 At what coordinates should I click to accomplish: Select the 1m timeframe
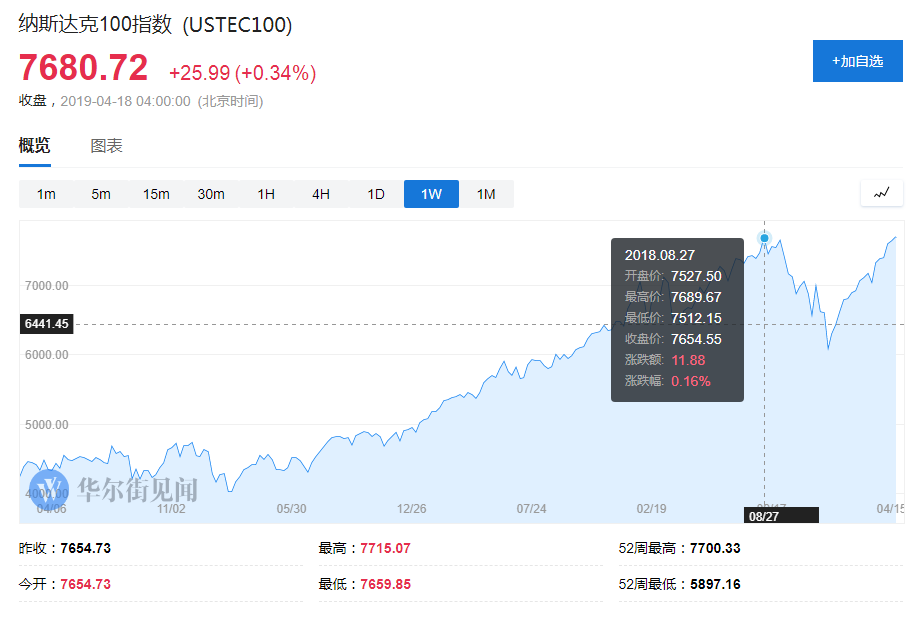click(46, 194)
